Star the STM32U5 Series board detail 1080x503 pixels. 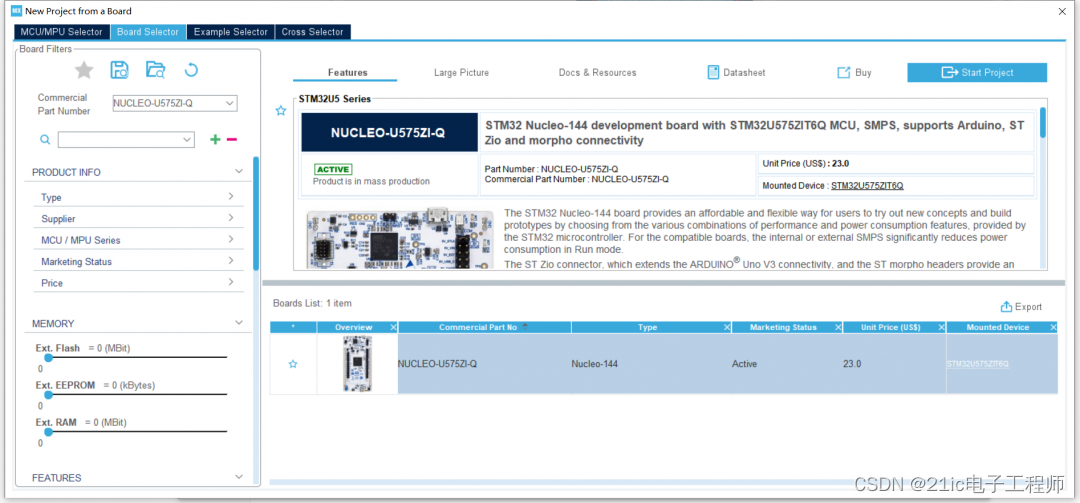pyautogui.click(x=280, y=110)
